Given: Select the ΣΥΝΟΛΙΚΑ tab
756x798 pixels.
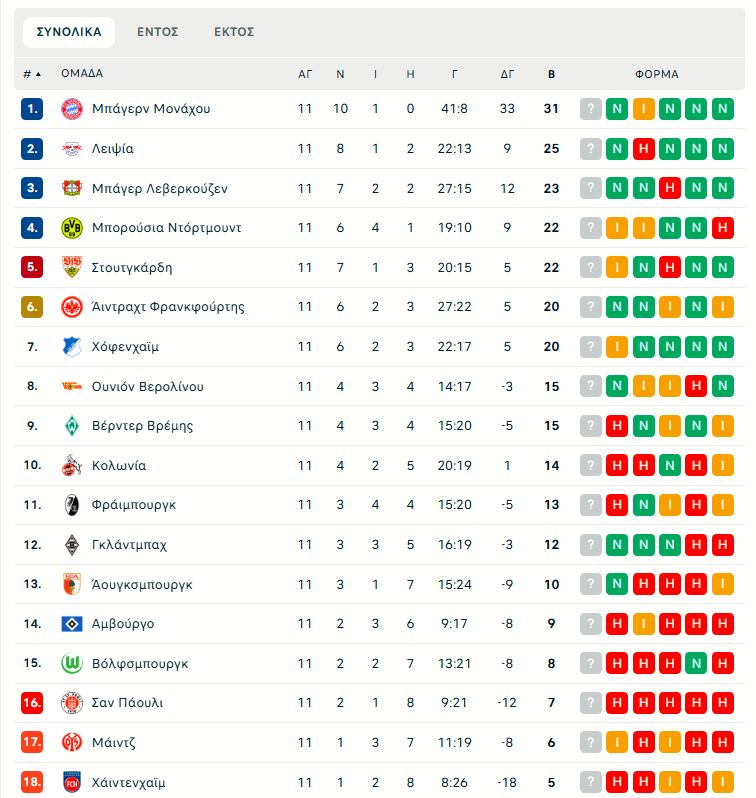Looking at the screenshot, I should pos(69,32).
